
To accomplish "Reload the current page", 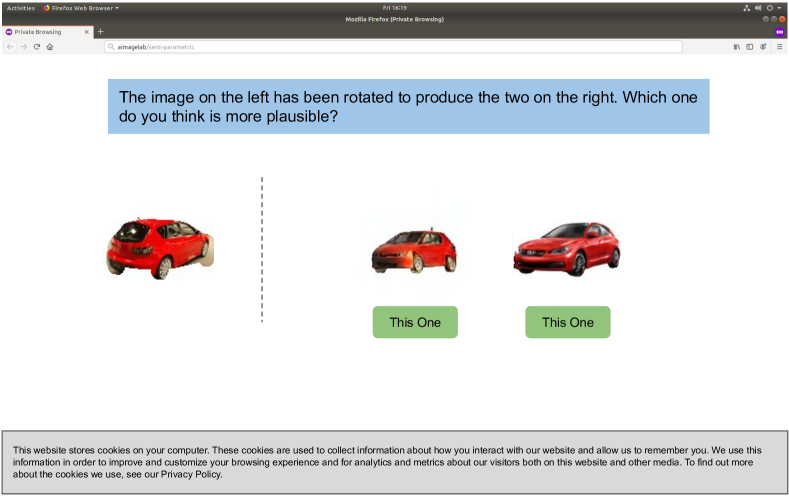I will click(x=37, y=47).
